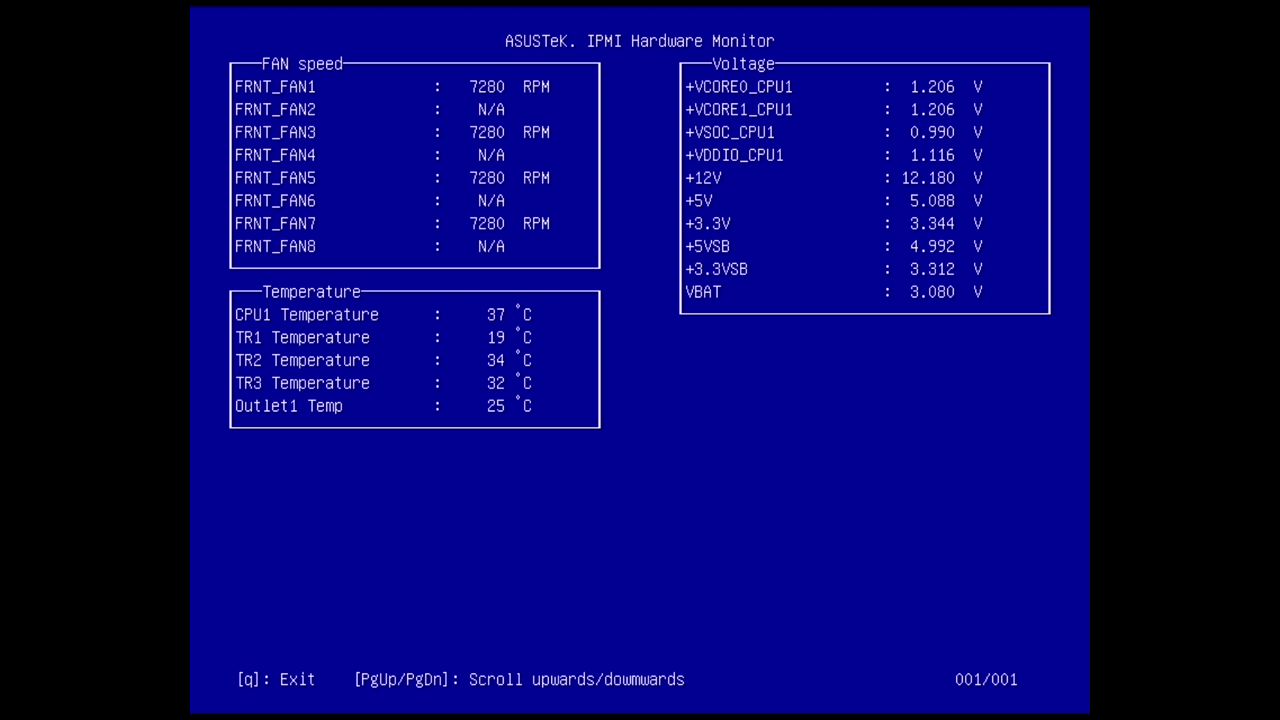This screenshot has width=1280, height=720.
Task: Click the FRNT_FAN3 label
Action: (x=275, y=133)
